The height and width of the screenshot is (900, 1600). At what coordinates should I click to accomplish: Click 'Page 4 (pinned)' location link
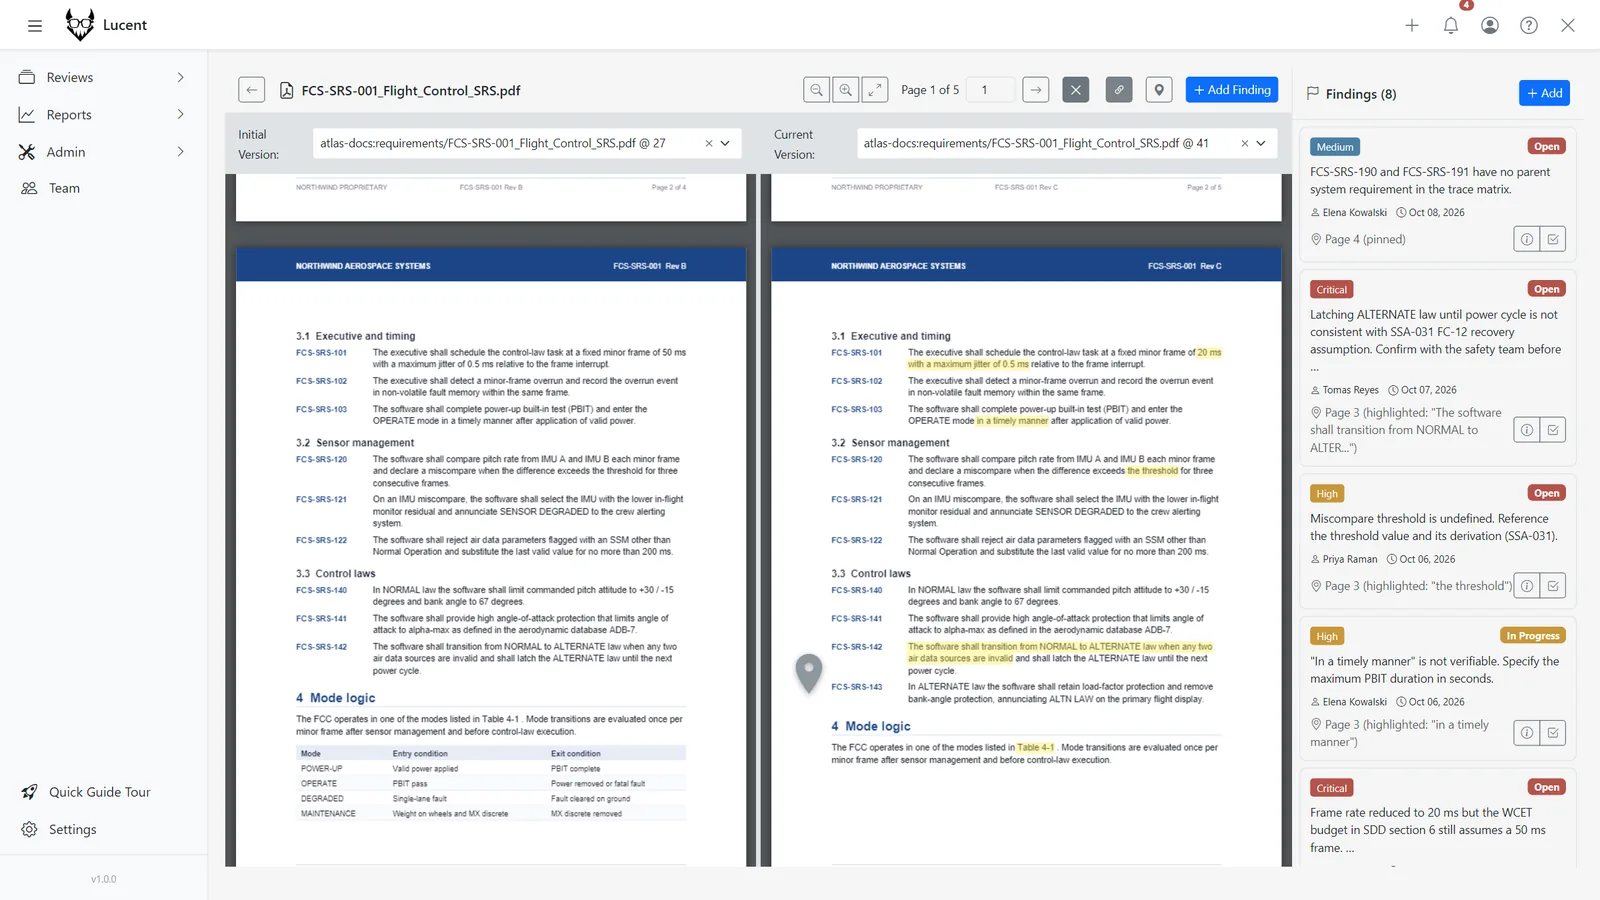(1365, 239)
